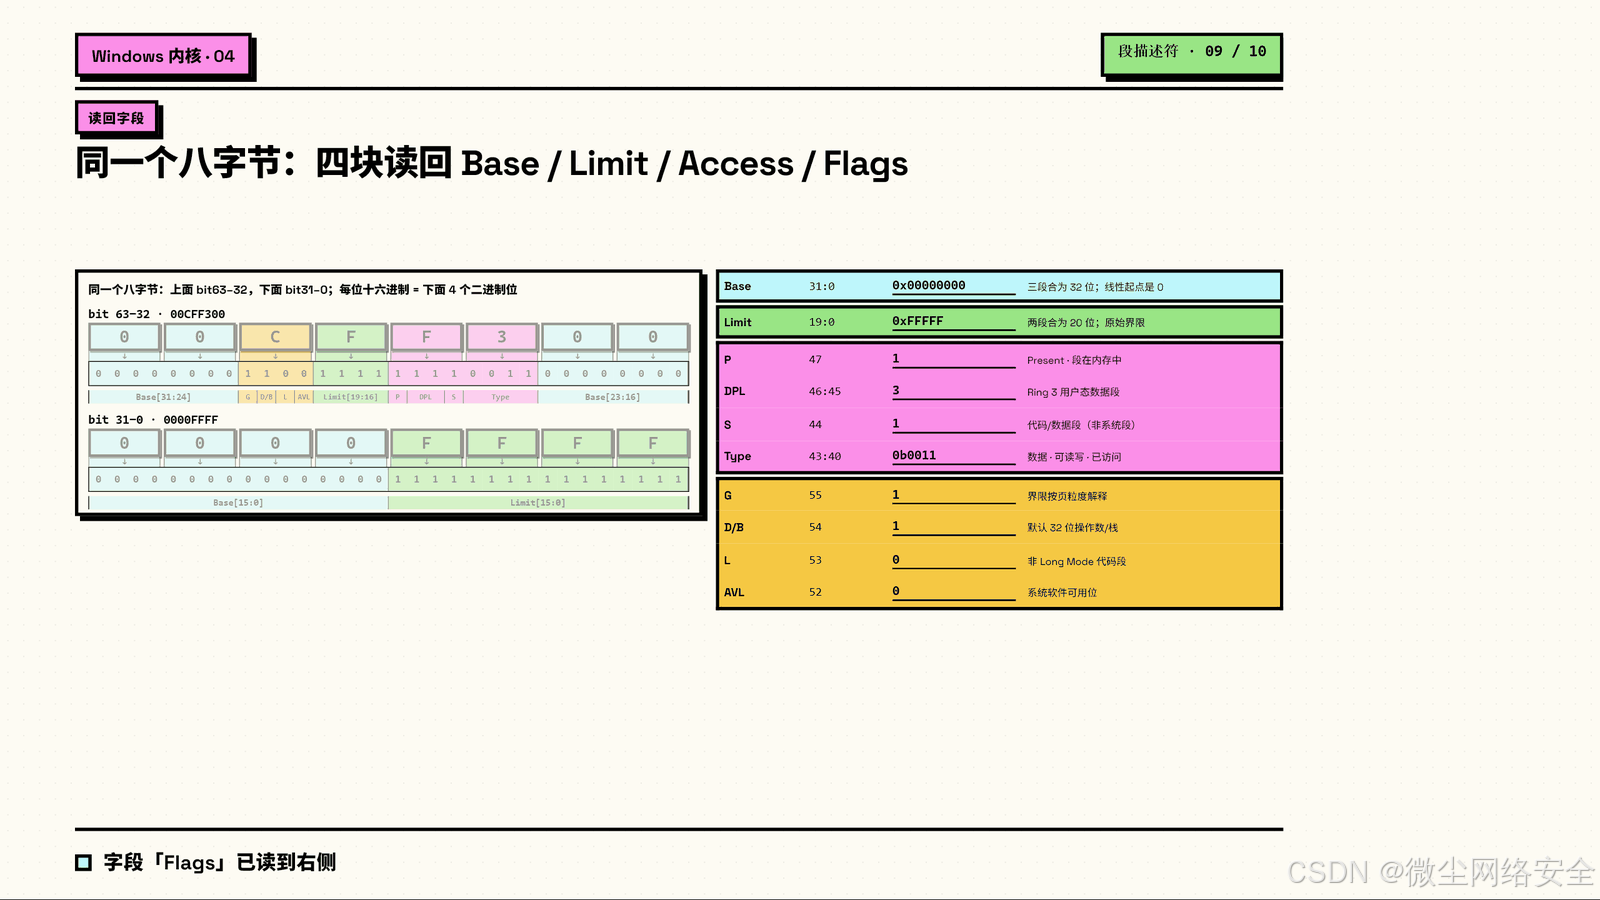Select the G row in the yellow Flags block
This screenshot has width=1600, height=900.
pyautogui.click(x=999, y=495)
